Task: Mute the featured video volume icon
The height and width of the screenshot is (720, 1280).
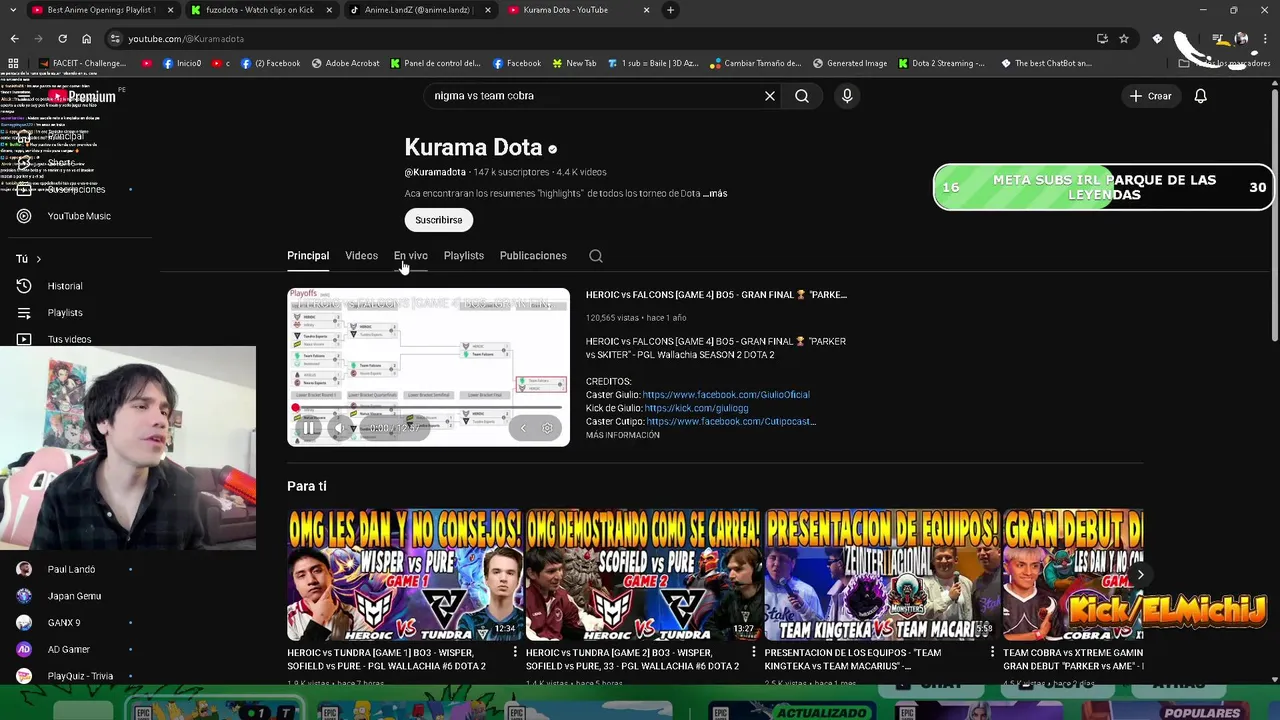Action: coord(339,428)
